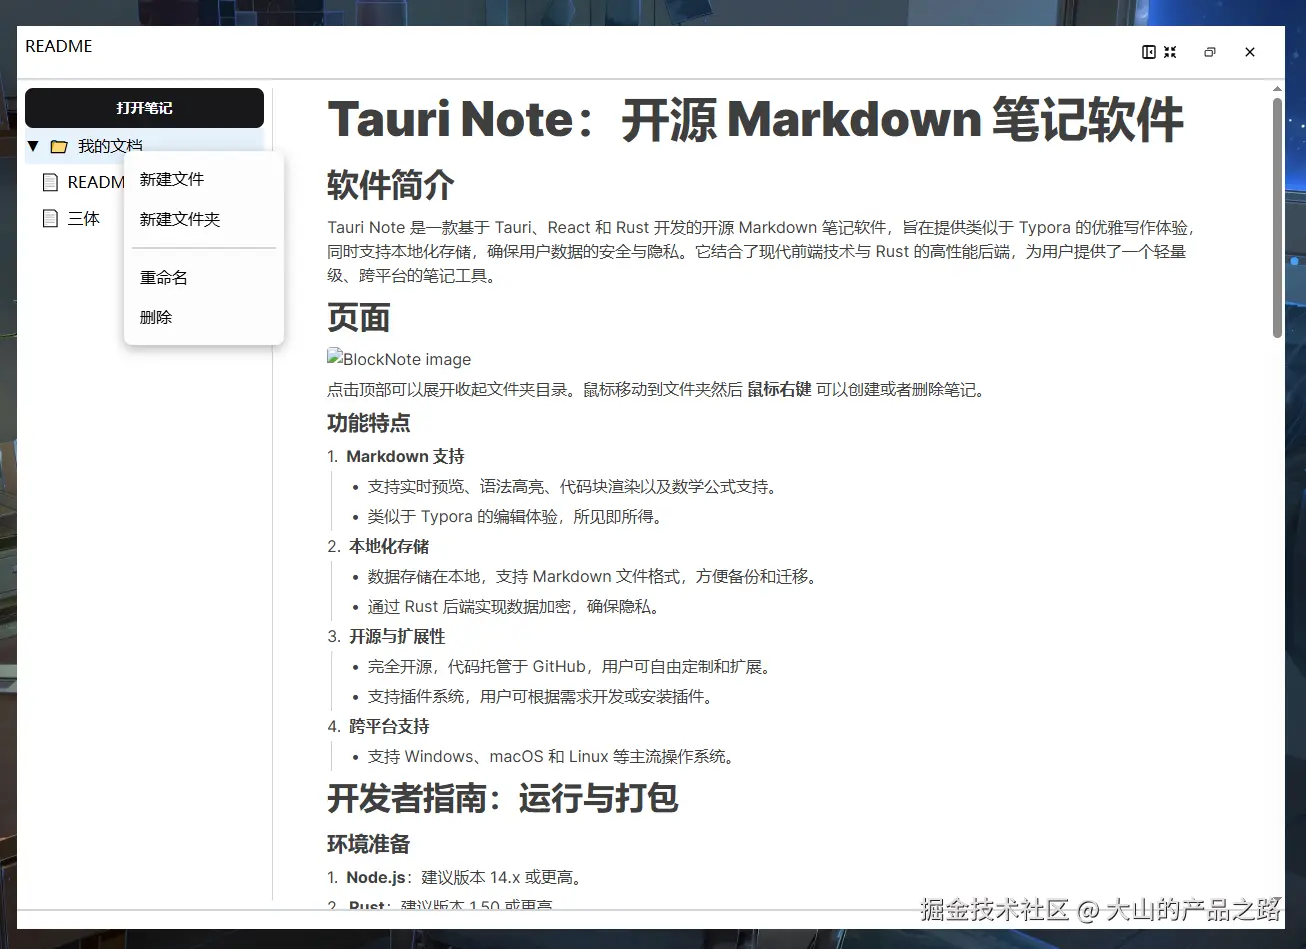Click the bullet about 通过 Rust 后端实现数据加密
This screenshot has height=949, width=1306.
click(516, 606)
